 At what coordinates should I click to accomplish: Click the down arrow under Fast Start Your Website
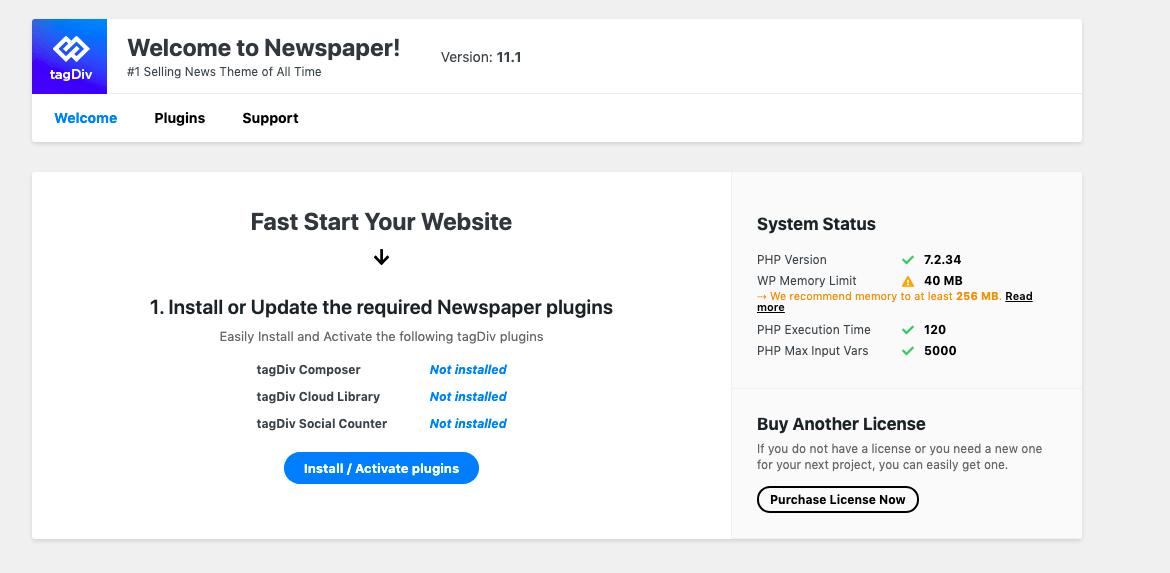click(x=381, y=257)
